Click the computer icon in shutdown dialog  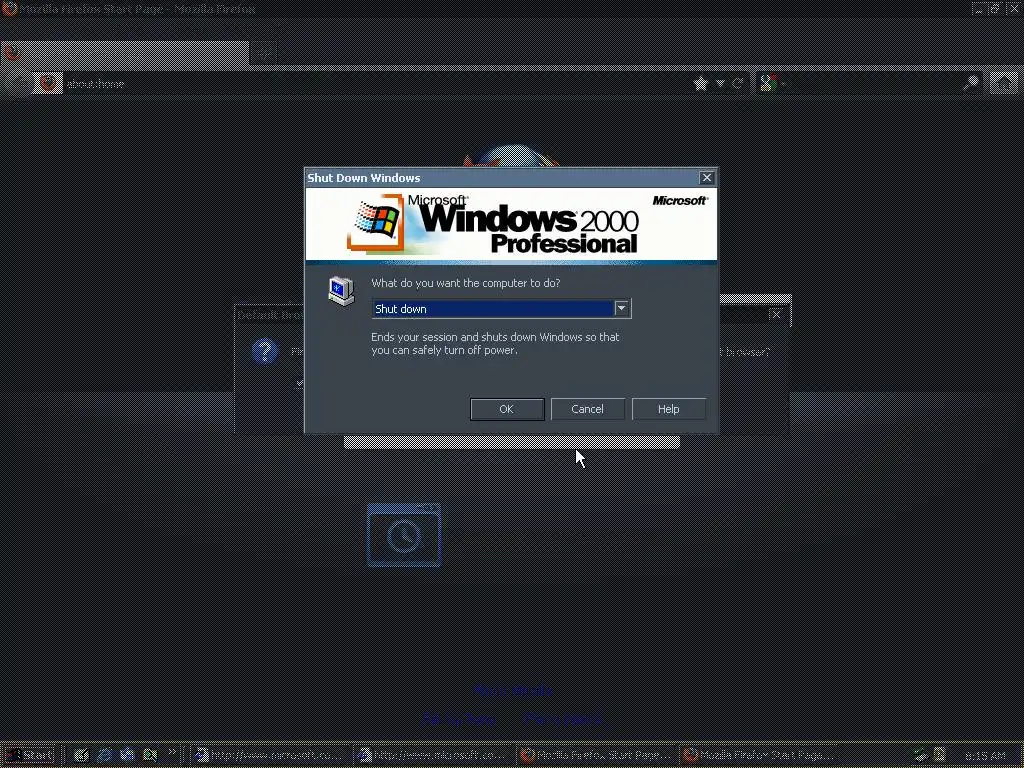pos(341,291)
